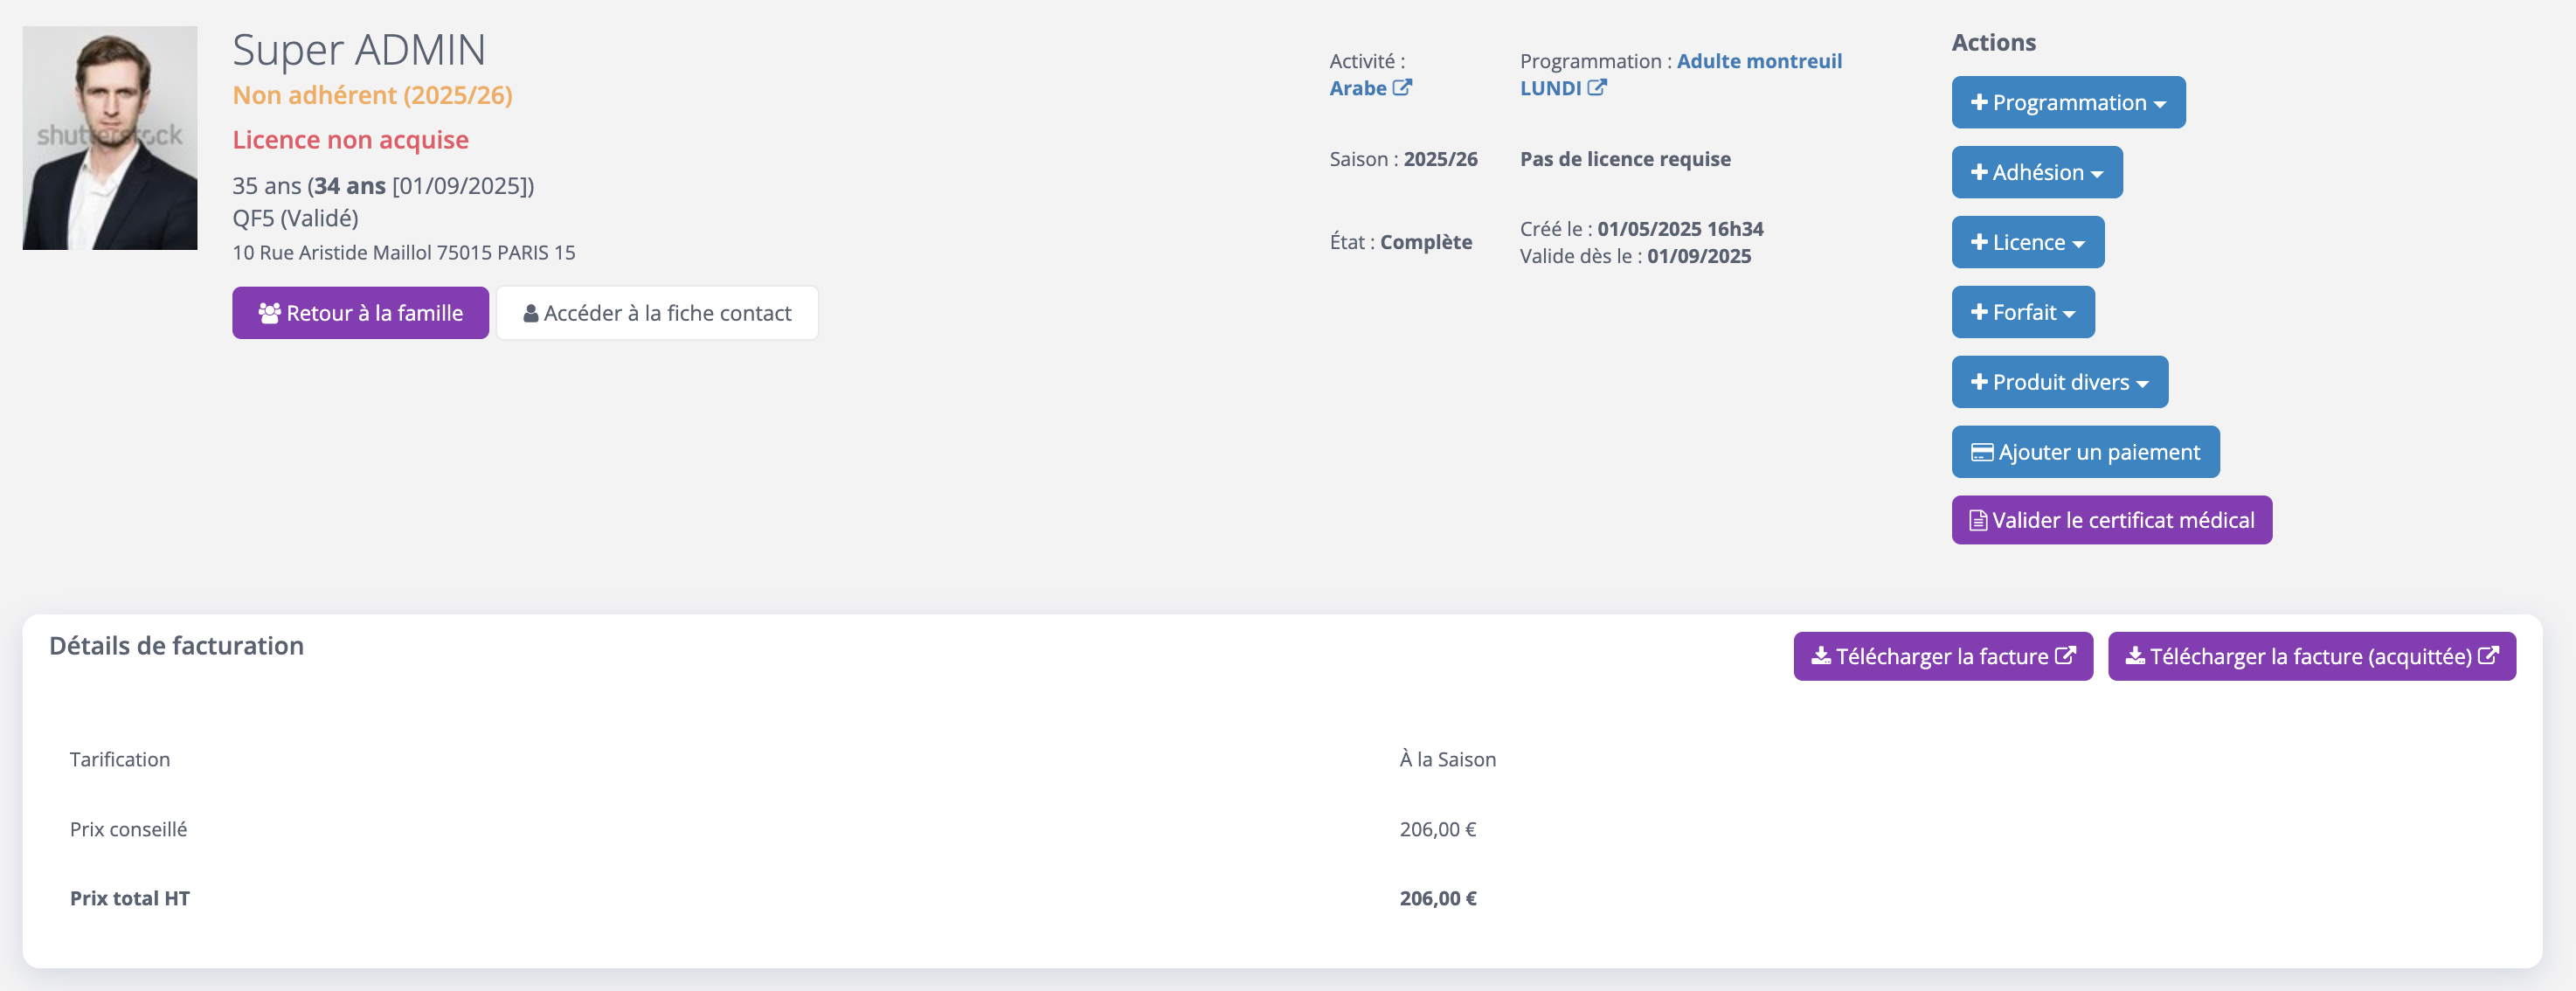Click the Retour à la famille button
Image resolution: width=2576 pixels, height=991 pixels.
pyautogui.click(x=360, y=313)
